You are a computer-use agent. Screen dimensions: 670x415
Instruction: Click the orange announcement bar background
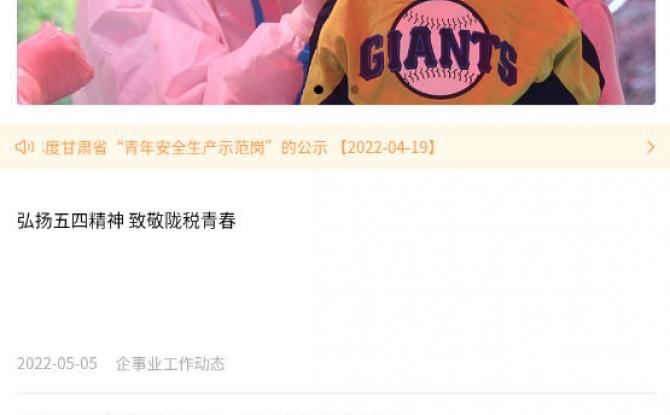tap(534, 147)
